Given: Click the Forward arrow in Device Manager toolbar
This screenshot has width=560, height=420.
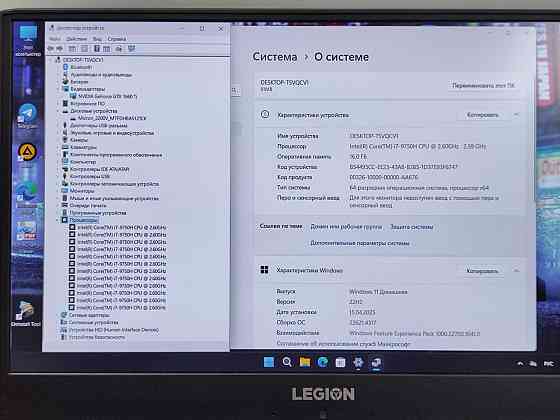Looking at the screenshot, I should 60,49.
